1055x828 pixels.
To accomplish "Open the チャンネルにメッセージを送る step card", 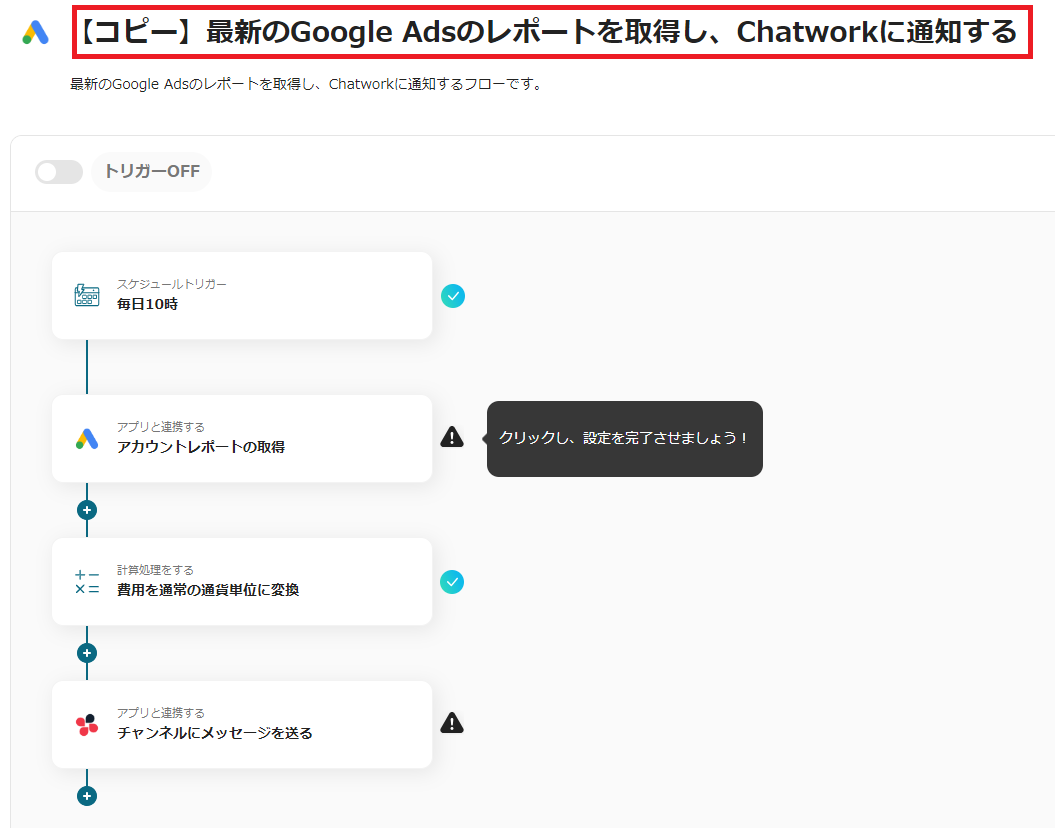I will coord(242,724).
